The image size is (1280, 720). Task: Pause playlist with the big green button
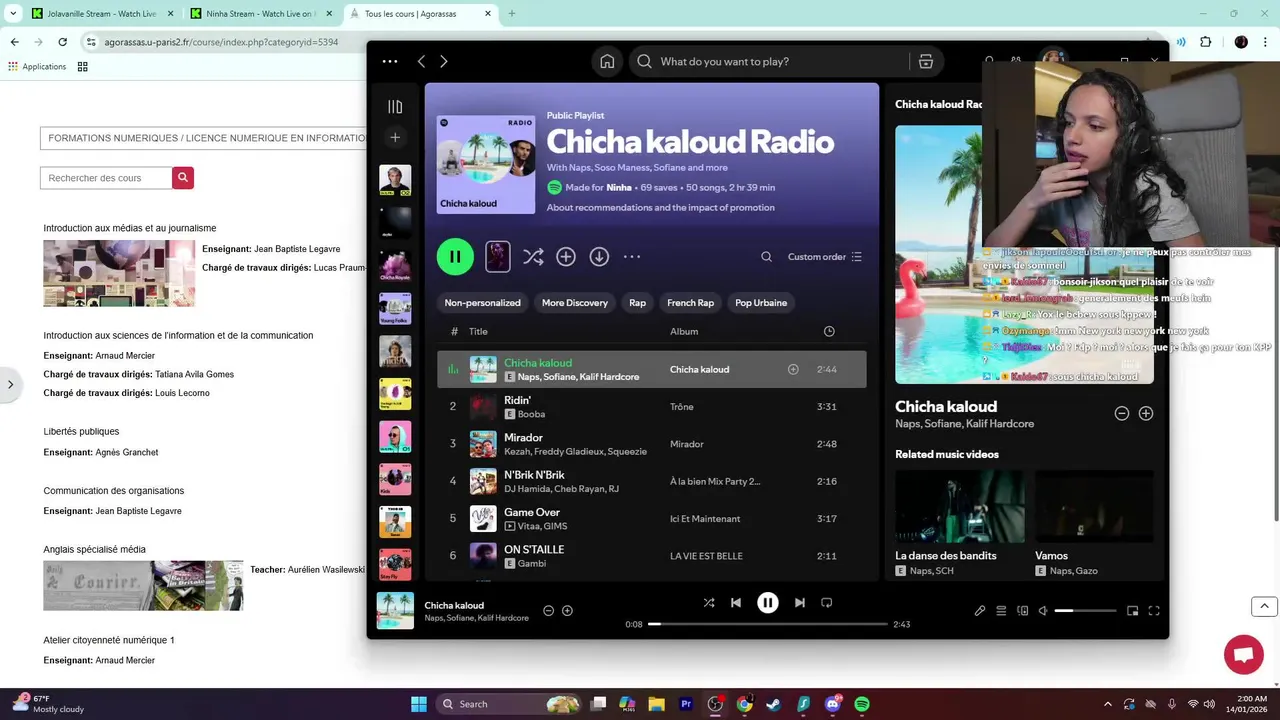coord(455,256)
